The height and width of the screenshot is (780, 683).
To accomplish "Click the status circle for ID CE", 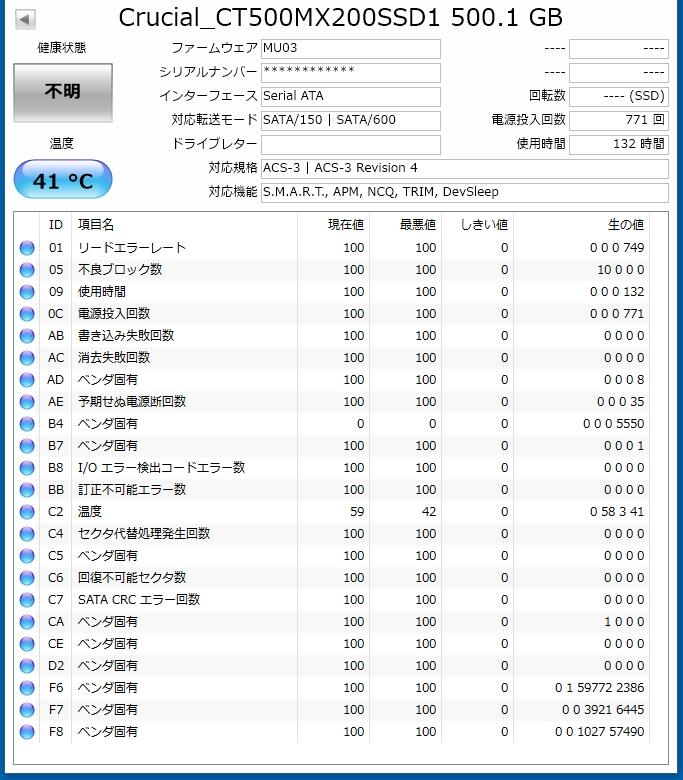I will tap(27, 644).
